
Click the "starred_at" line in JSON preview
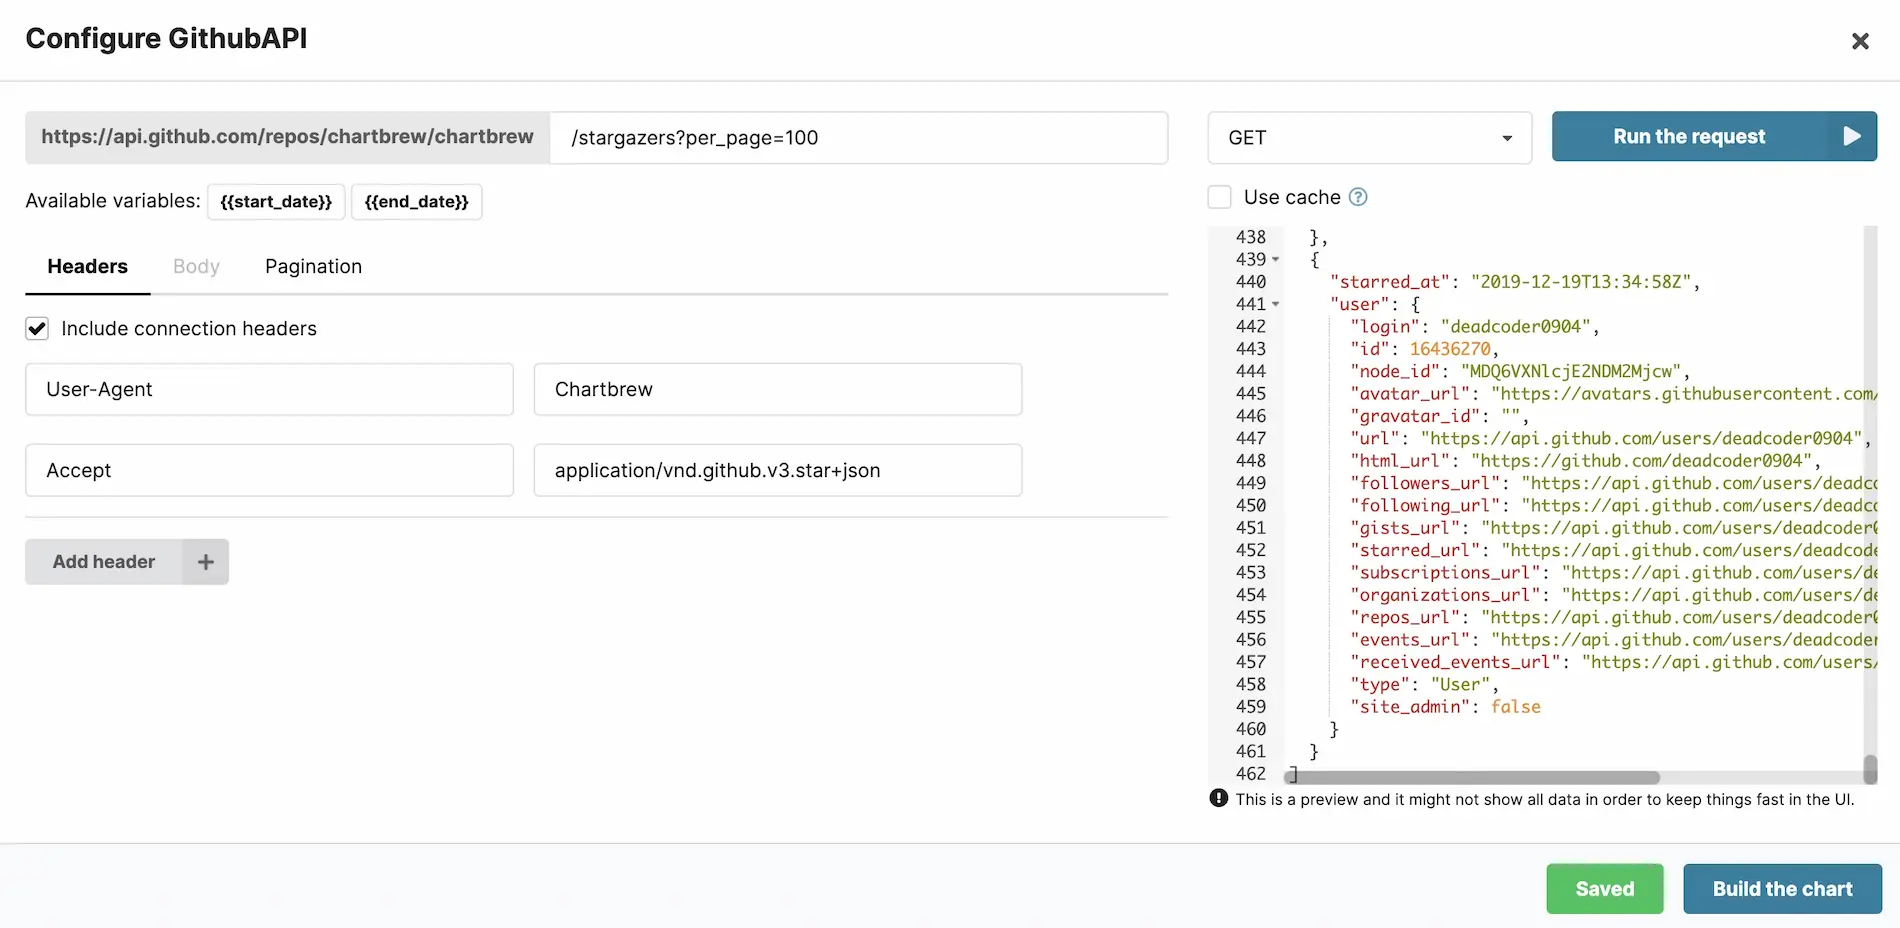pos(1515,282)
